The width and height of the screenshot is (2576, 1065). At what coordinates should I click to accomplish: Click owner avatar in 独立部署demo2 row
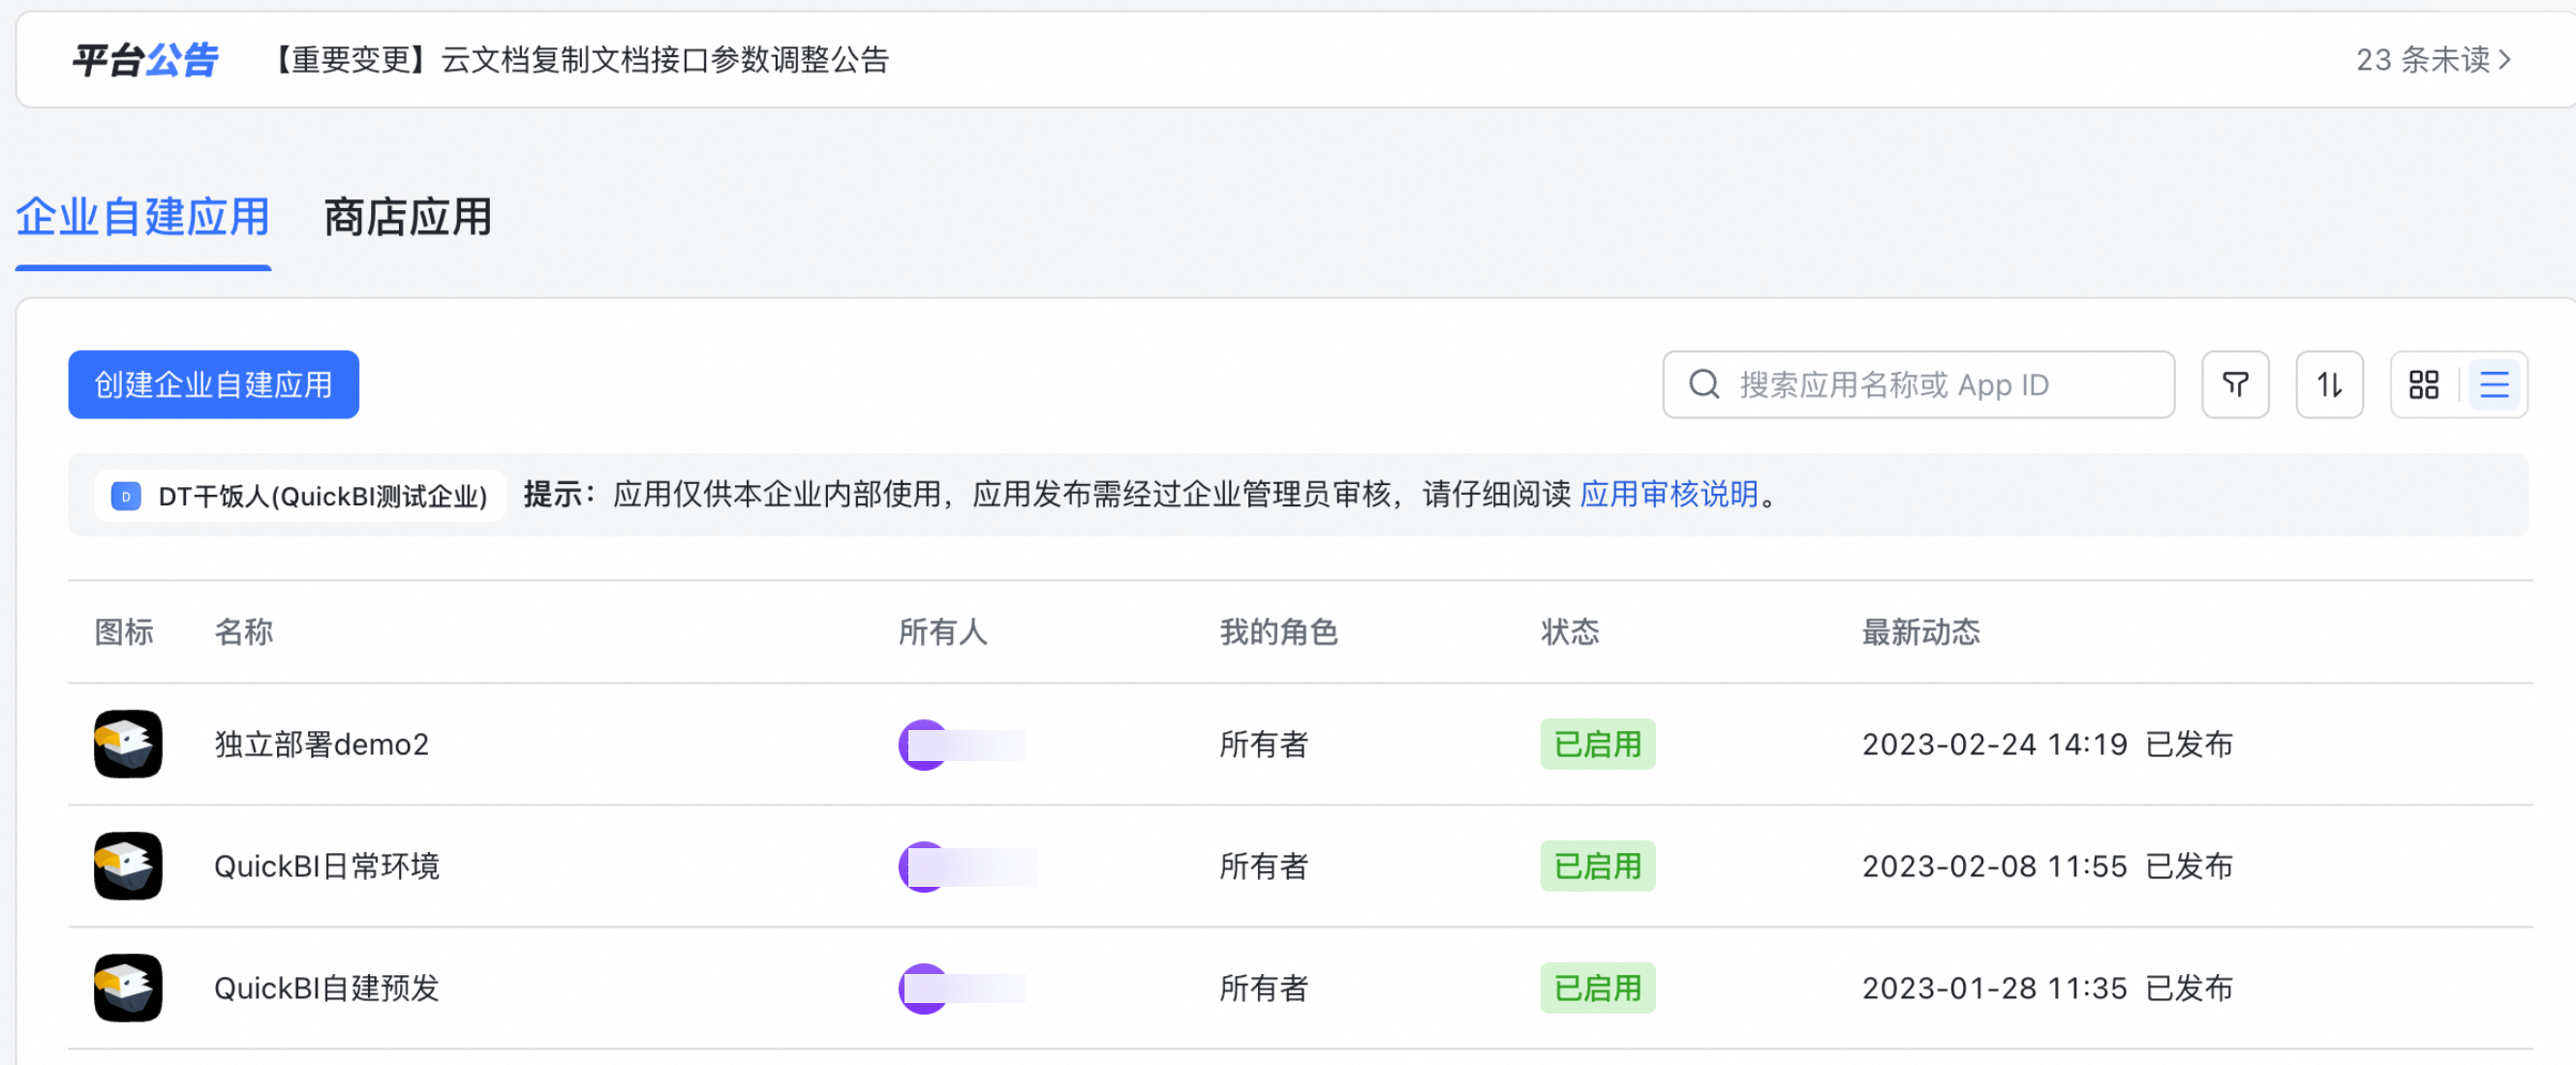pos(922,744)
